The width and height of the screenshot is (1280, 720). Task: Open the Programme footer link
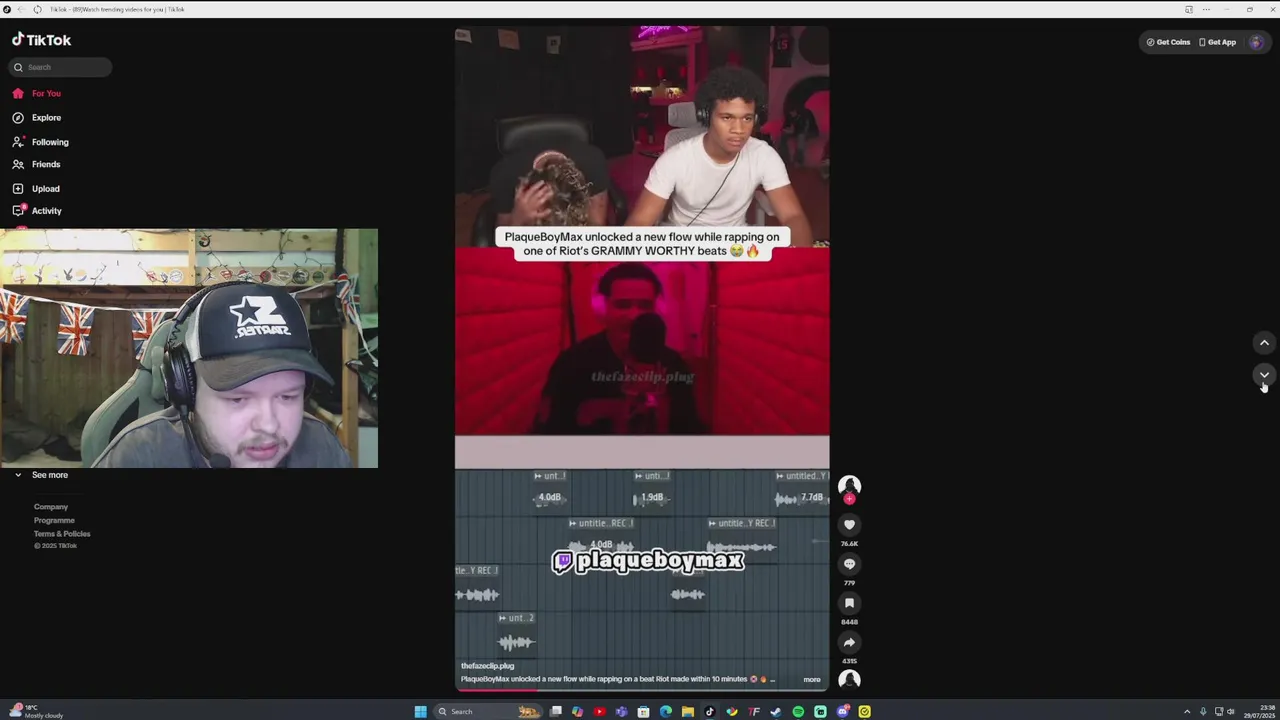[54, 520]
